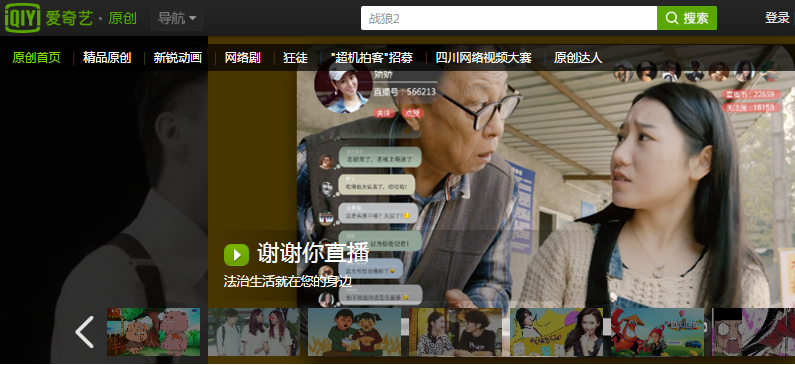Image resolution: width=795 pixels, height=365 pixels.
Task: Select the 原创首页 tab
Action: coord(37,58)
